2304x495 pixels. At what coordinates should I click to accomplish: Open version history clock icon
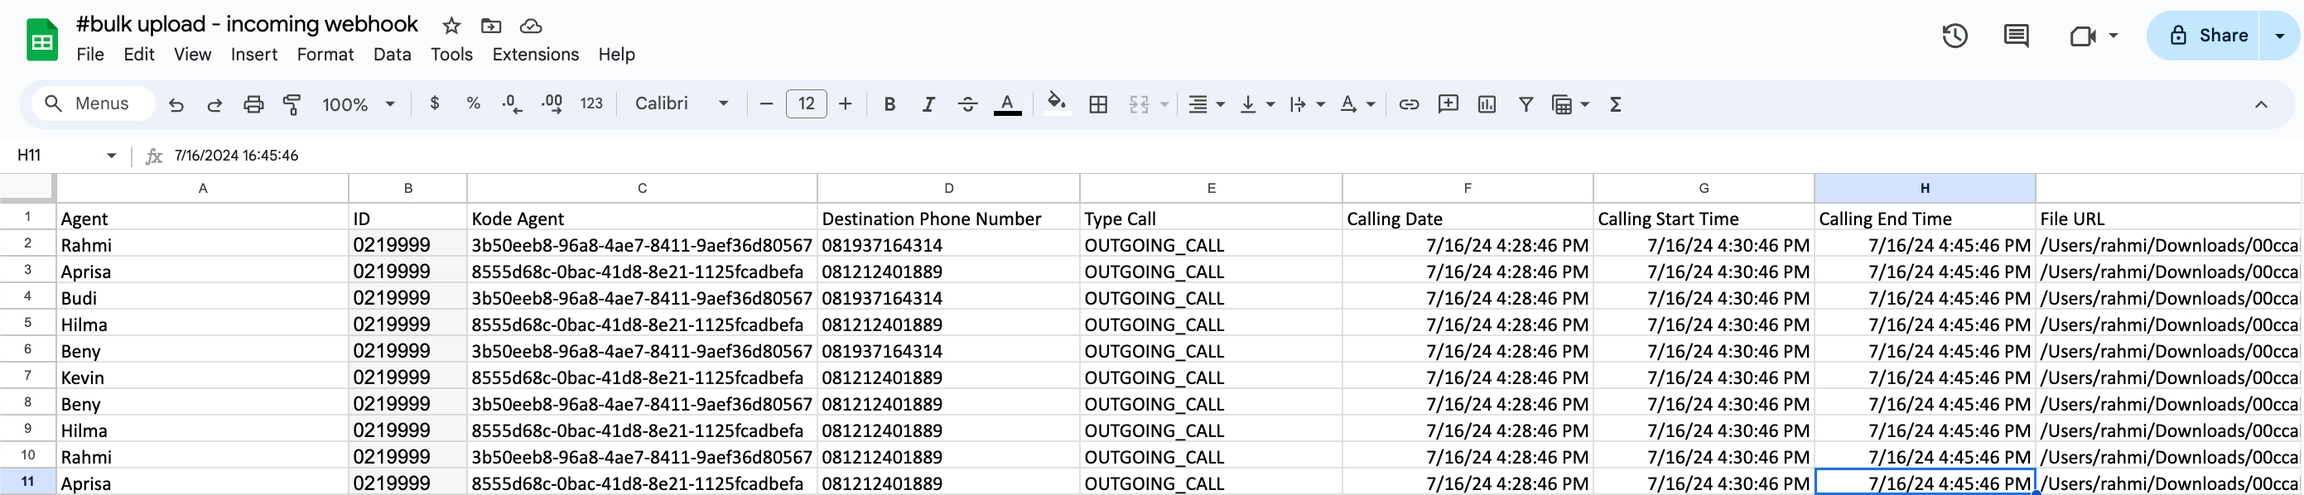1954,36
